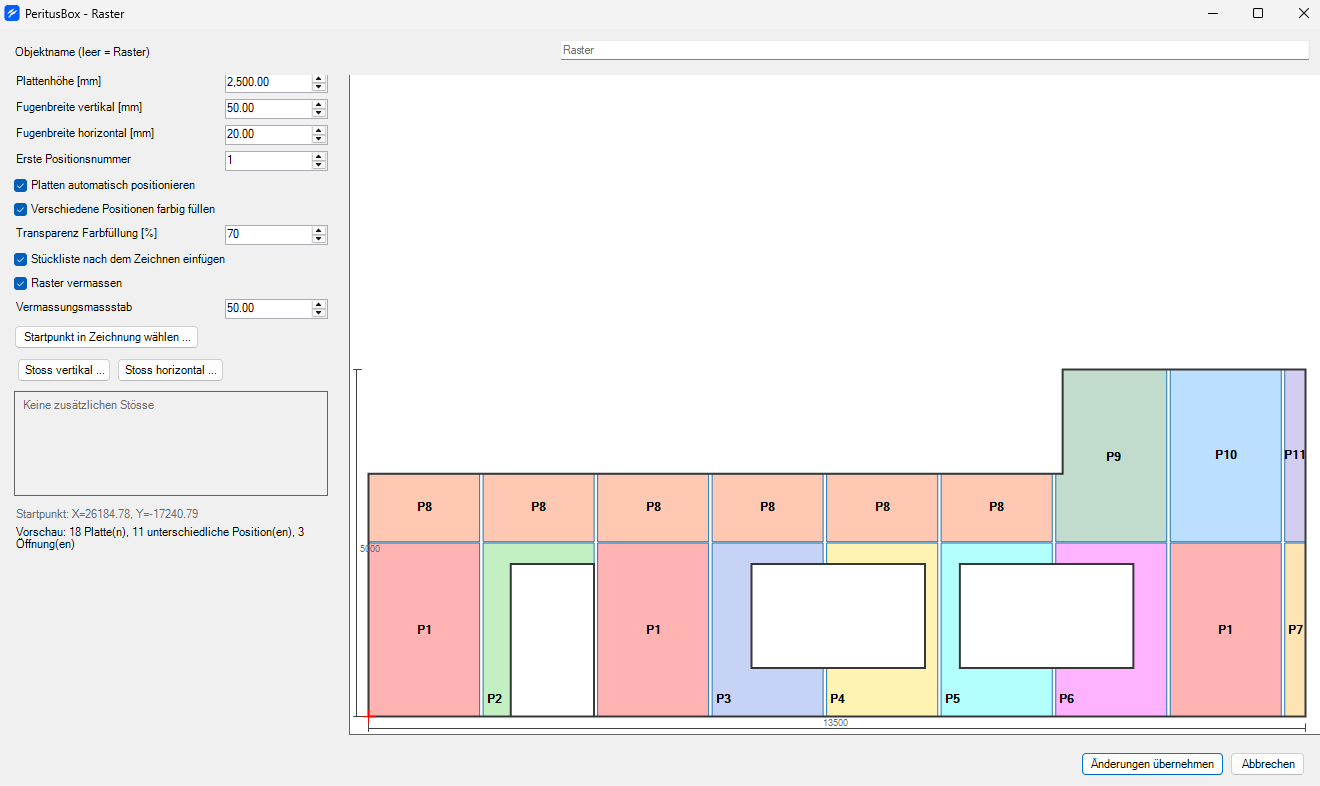
Task: Decrease Vermassungsmassstab with down arrow
Action: click(319, 313)
